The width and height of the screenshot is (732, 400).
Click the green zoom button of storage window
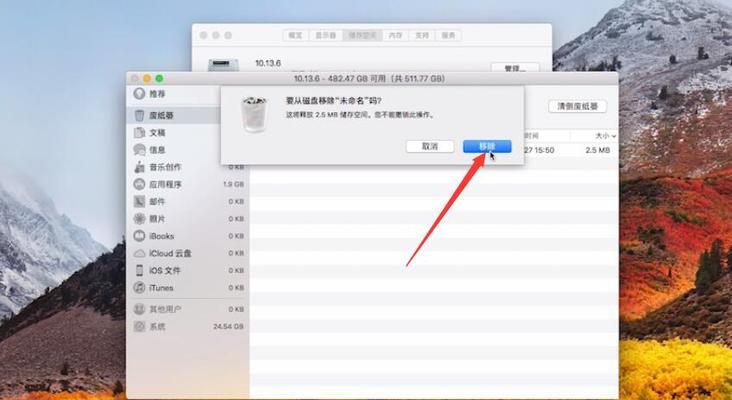coord(159,79)
